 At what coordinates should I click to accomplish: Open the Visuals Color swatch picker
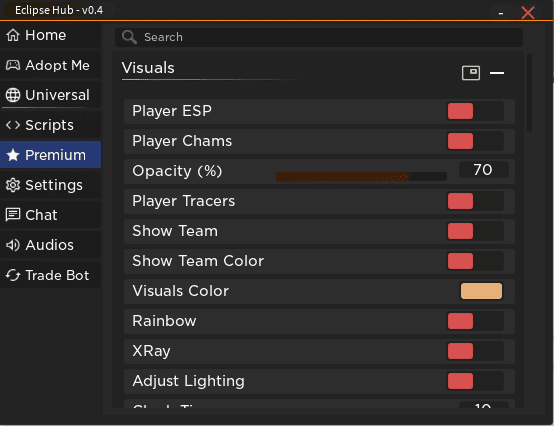pyautogui.click(x=481, y=291)
